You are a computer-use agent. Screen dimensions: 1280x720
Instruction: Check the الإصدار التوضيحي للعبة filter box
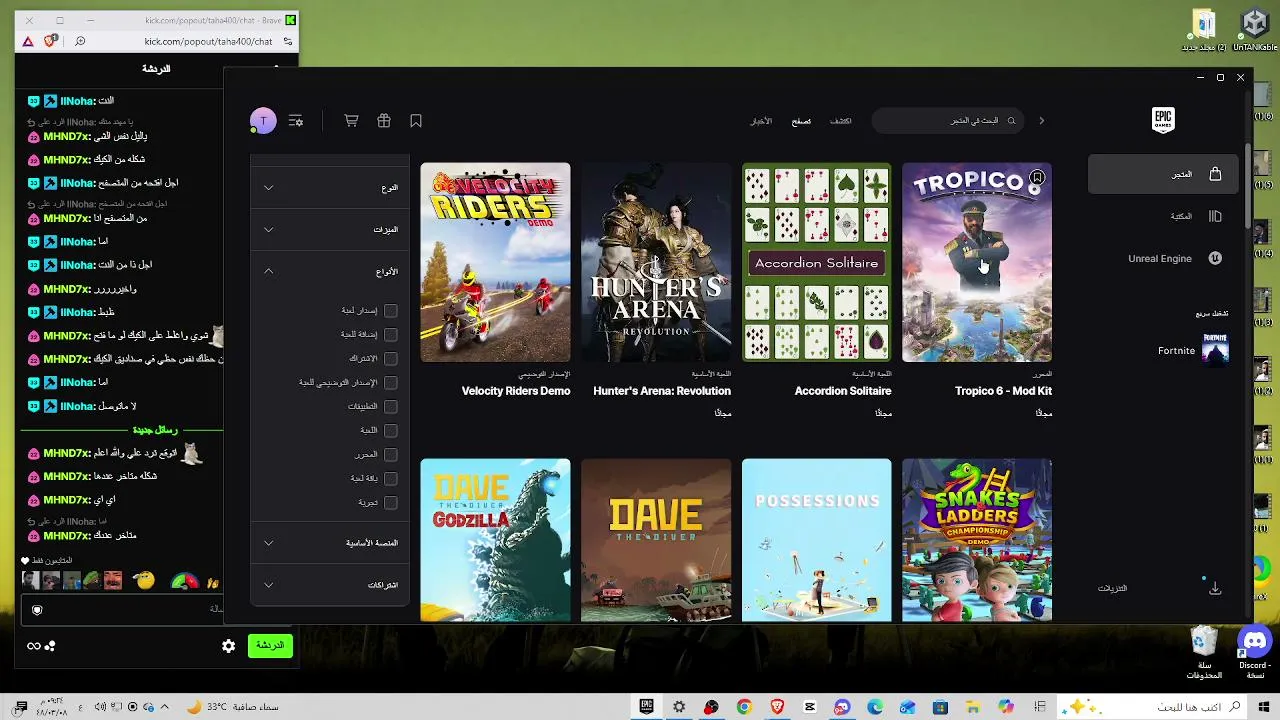[x=391, y=383]
